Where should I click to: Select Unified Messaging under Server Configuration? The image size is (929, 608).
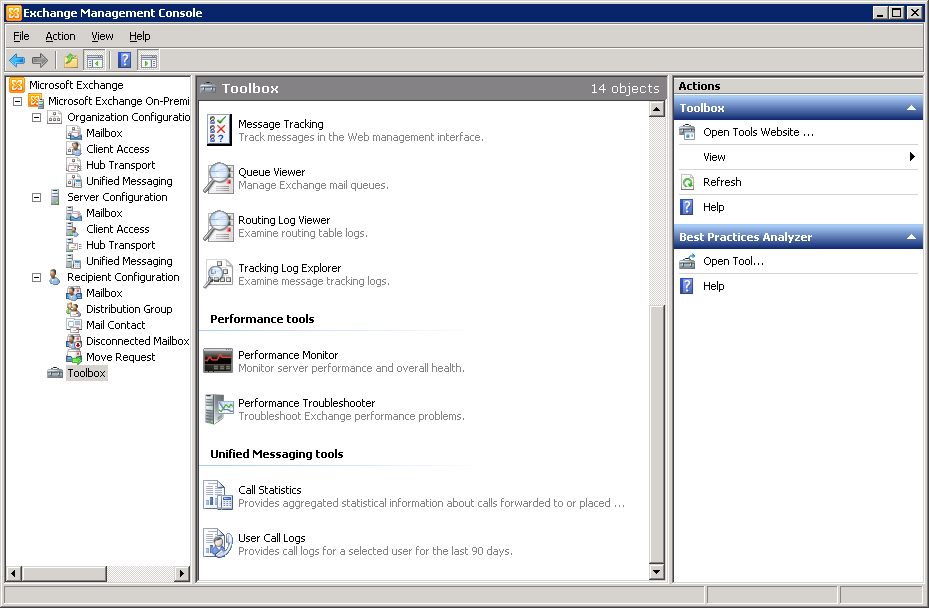[x=129, y=261]
